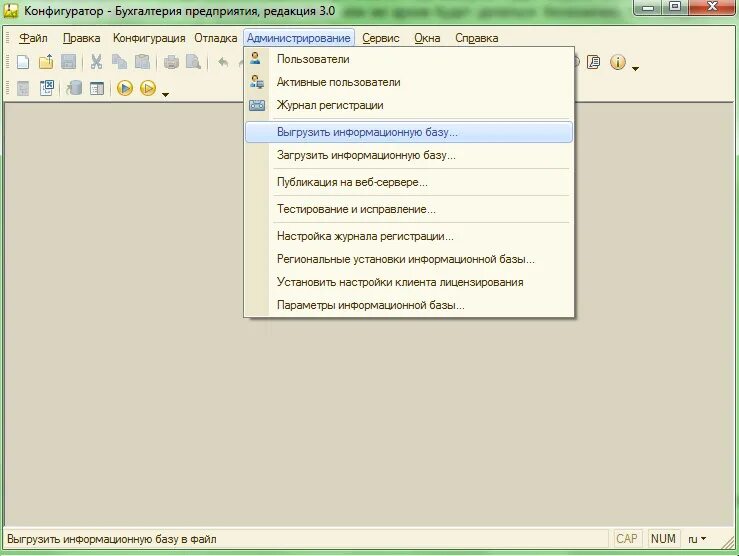The image size is (739, 556).
Task: Click the Print toolbar icon
Action: click(171, 62)
